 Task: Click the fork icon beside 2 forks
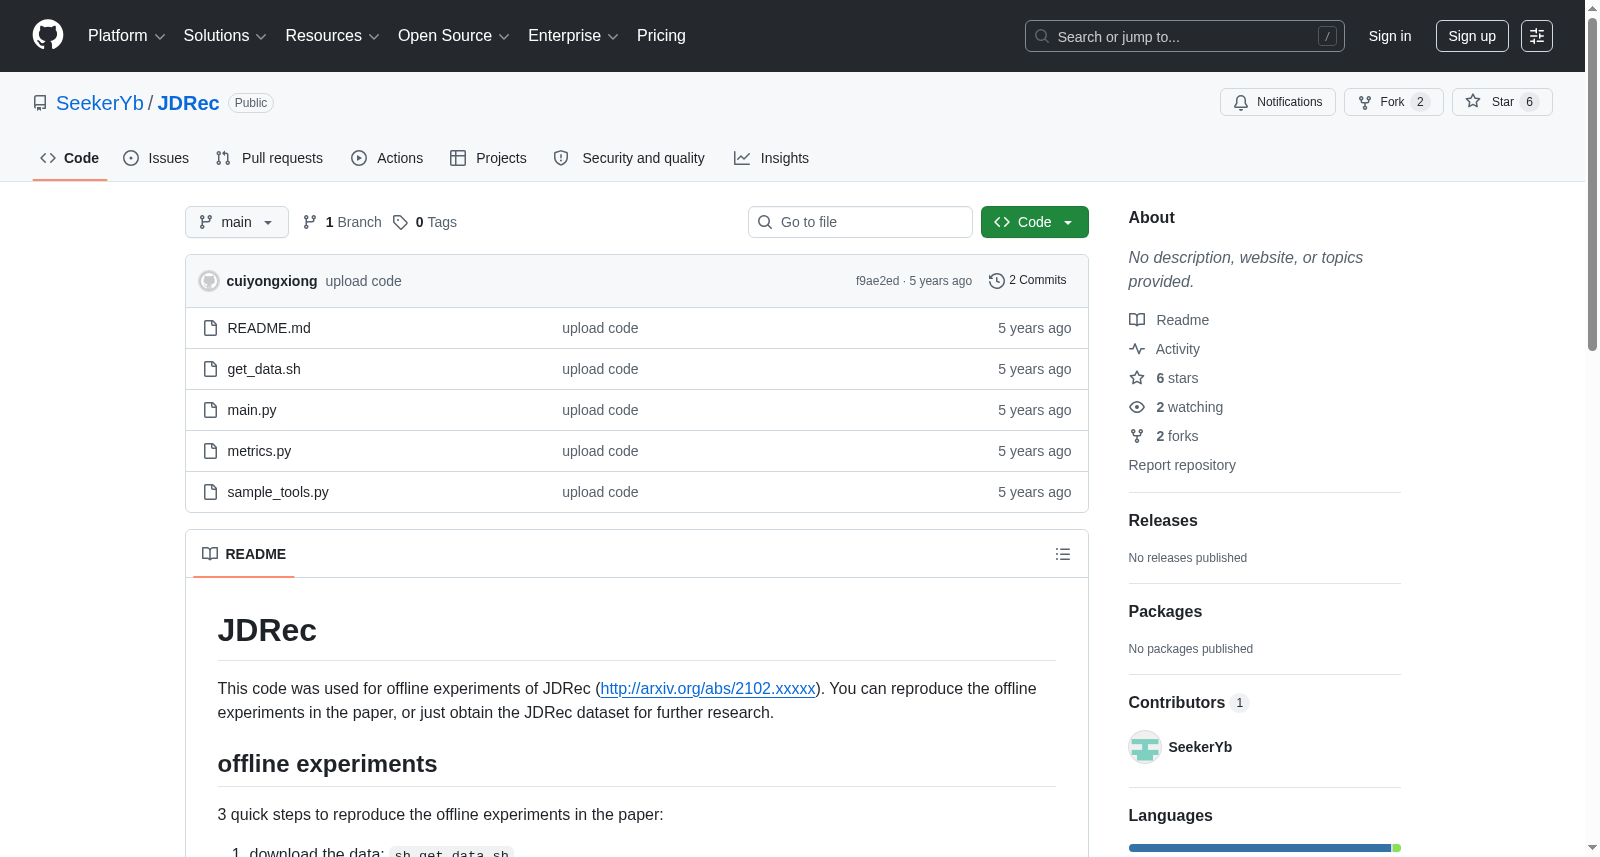1137,436
